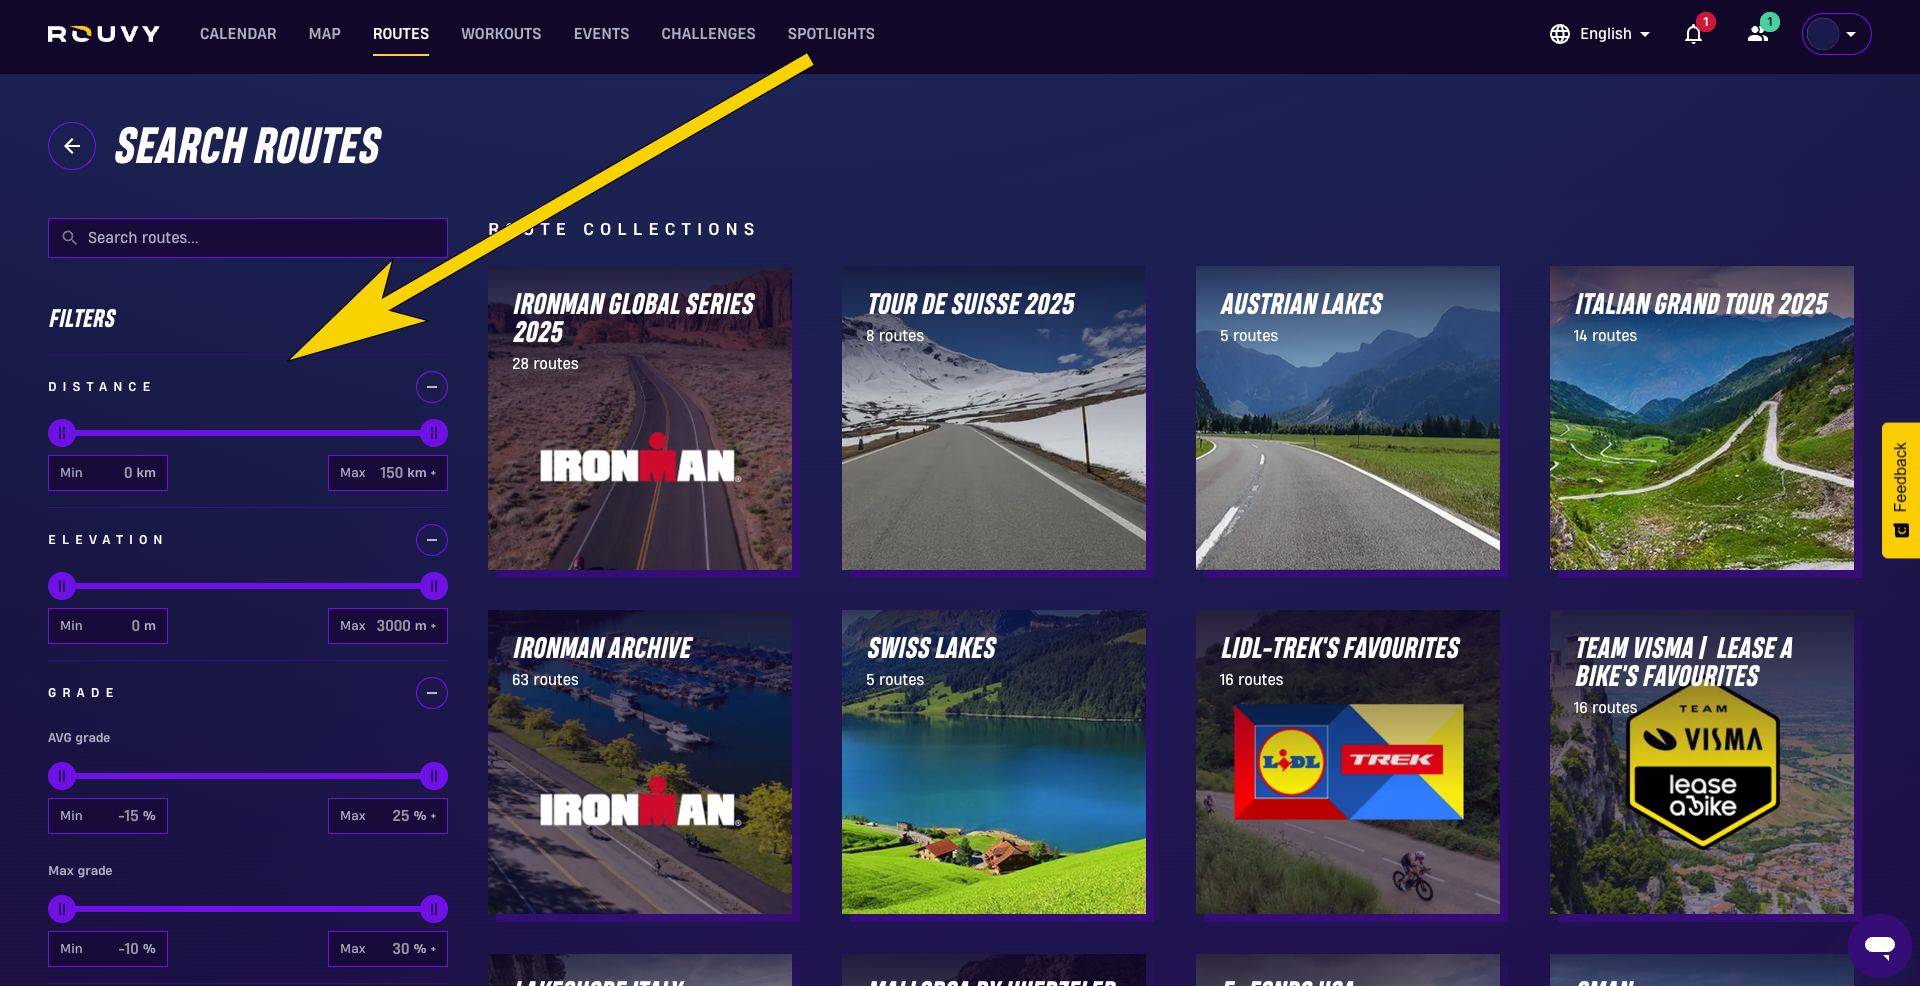
Task: Click the language globe icon
Action: (1558, 34)
